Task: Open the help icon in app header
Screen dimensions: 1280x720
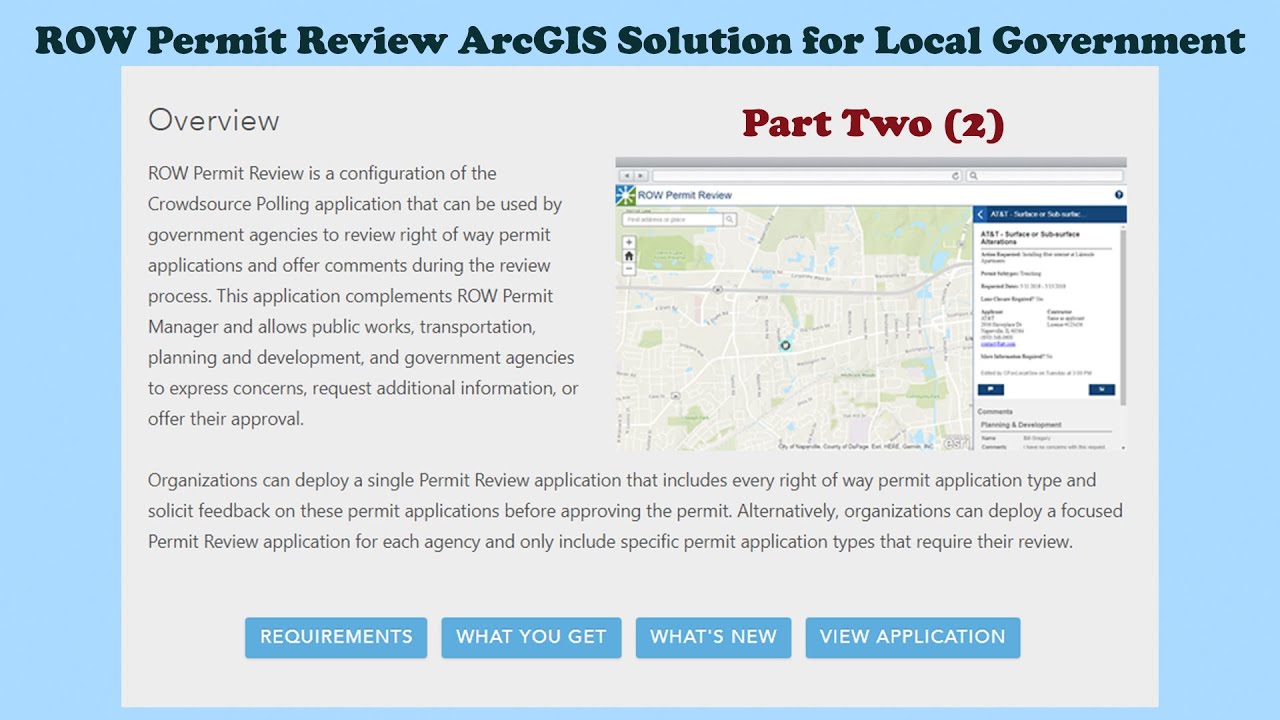Action: (1119, 195)
